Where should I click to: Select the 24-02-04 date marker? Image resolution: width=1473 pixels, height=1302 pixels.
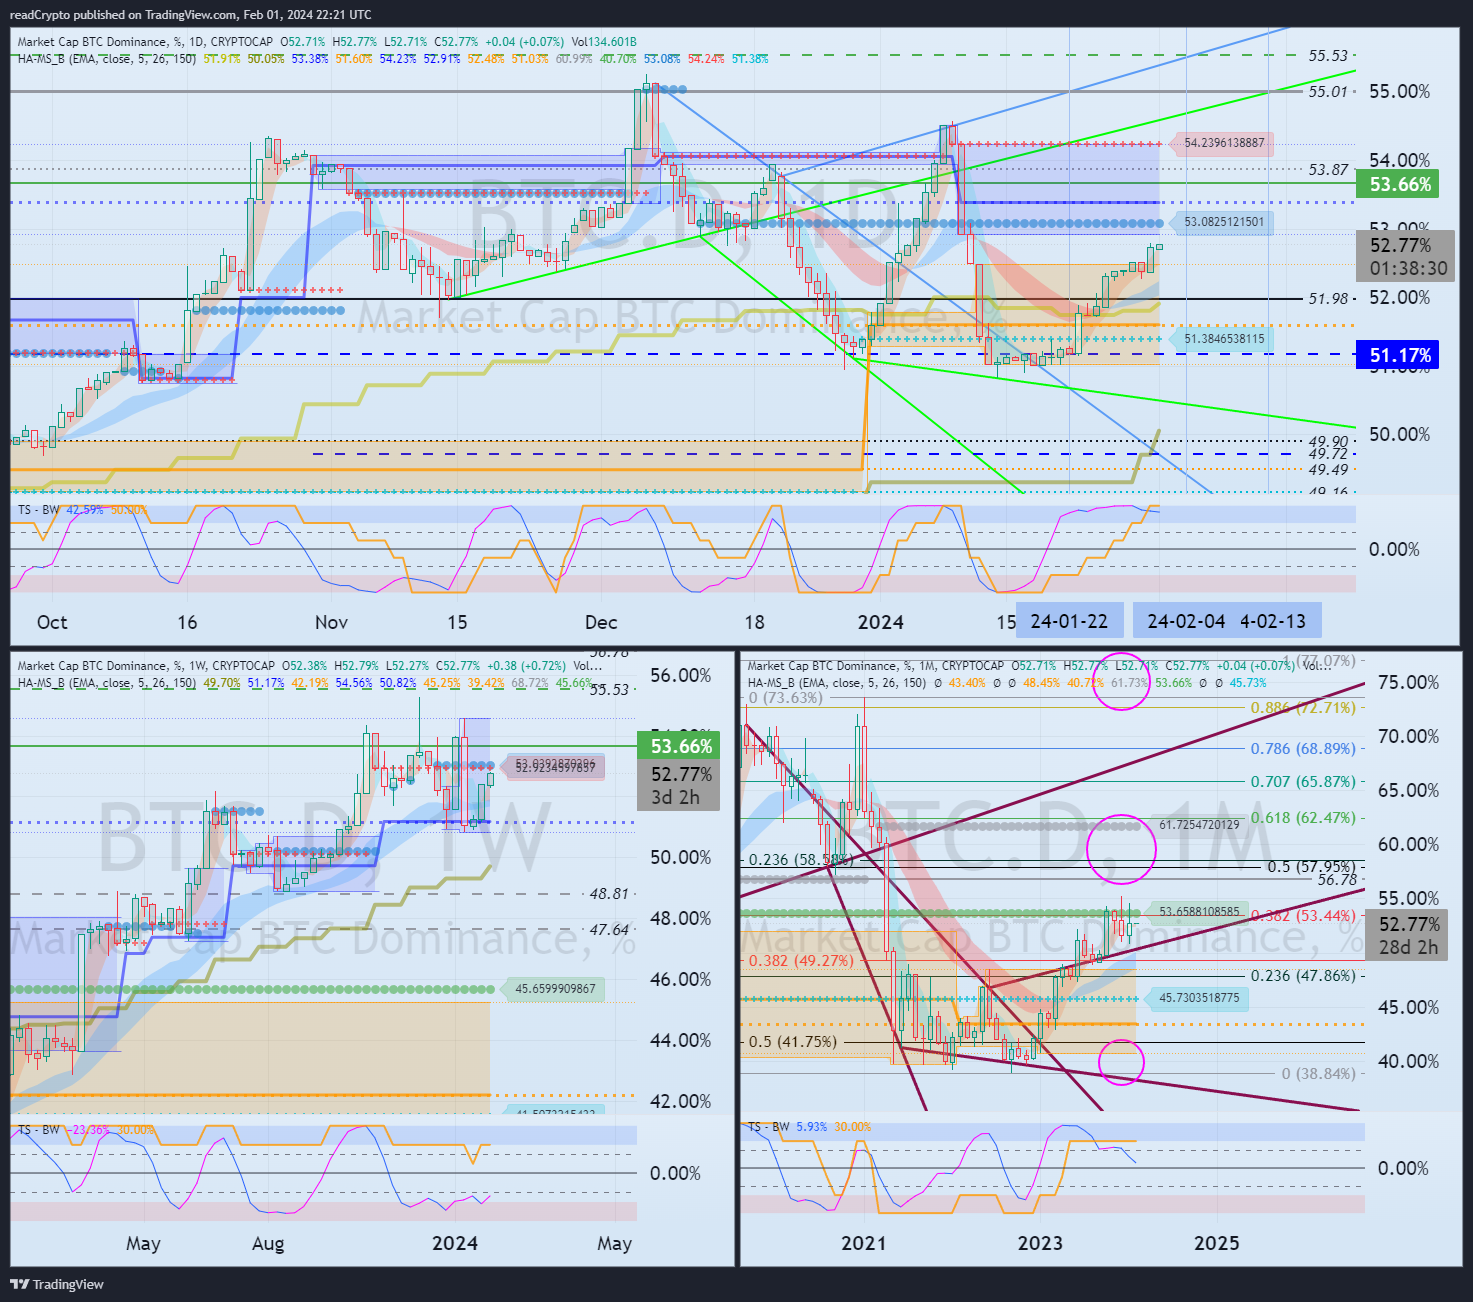pyautogui.click(x=1186, y=621)
